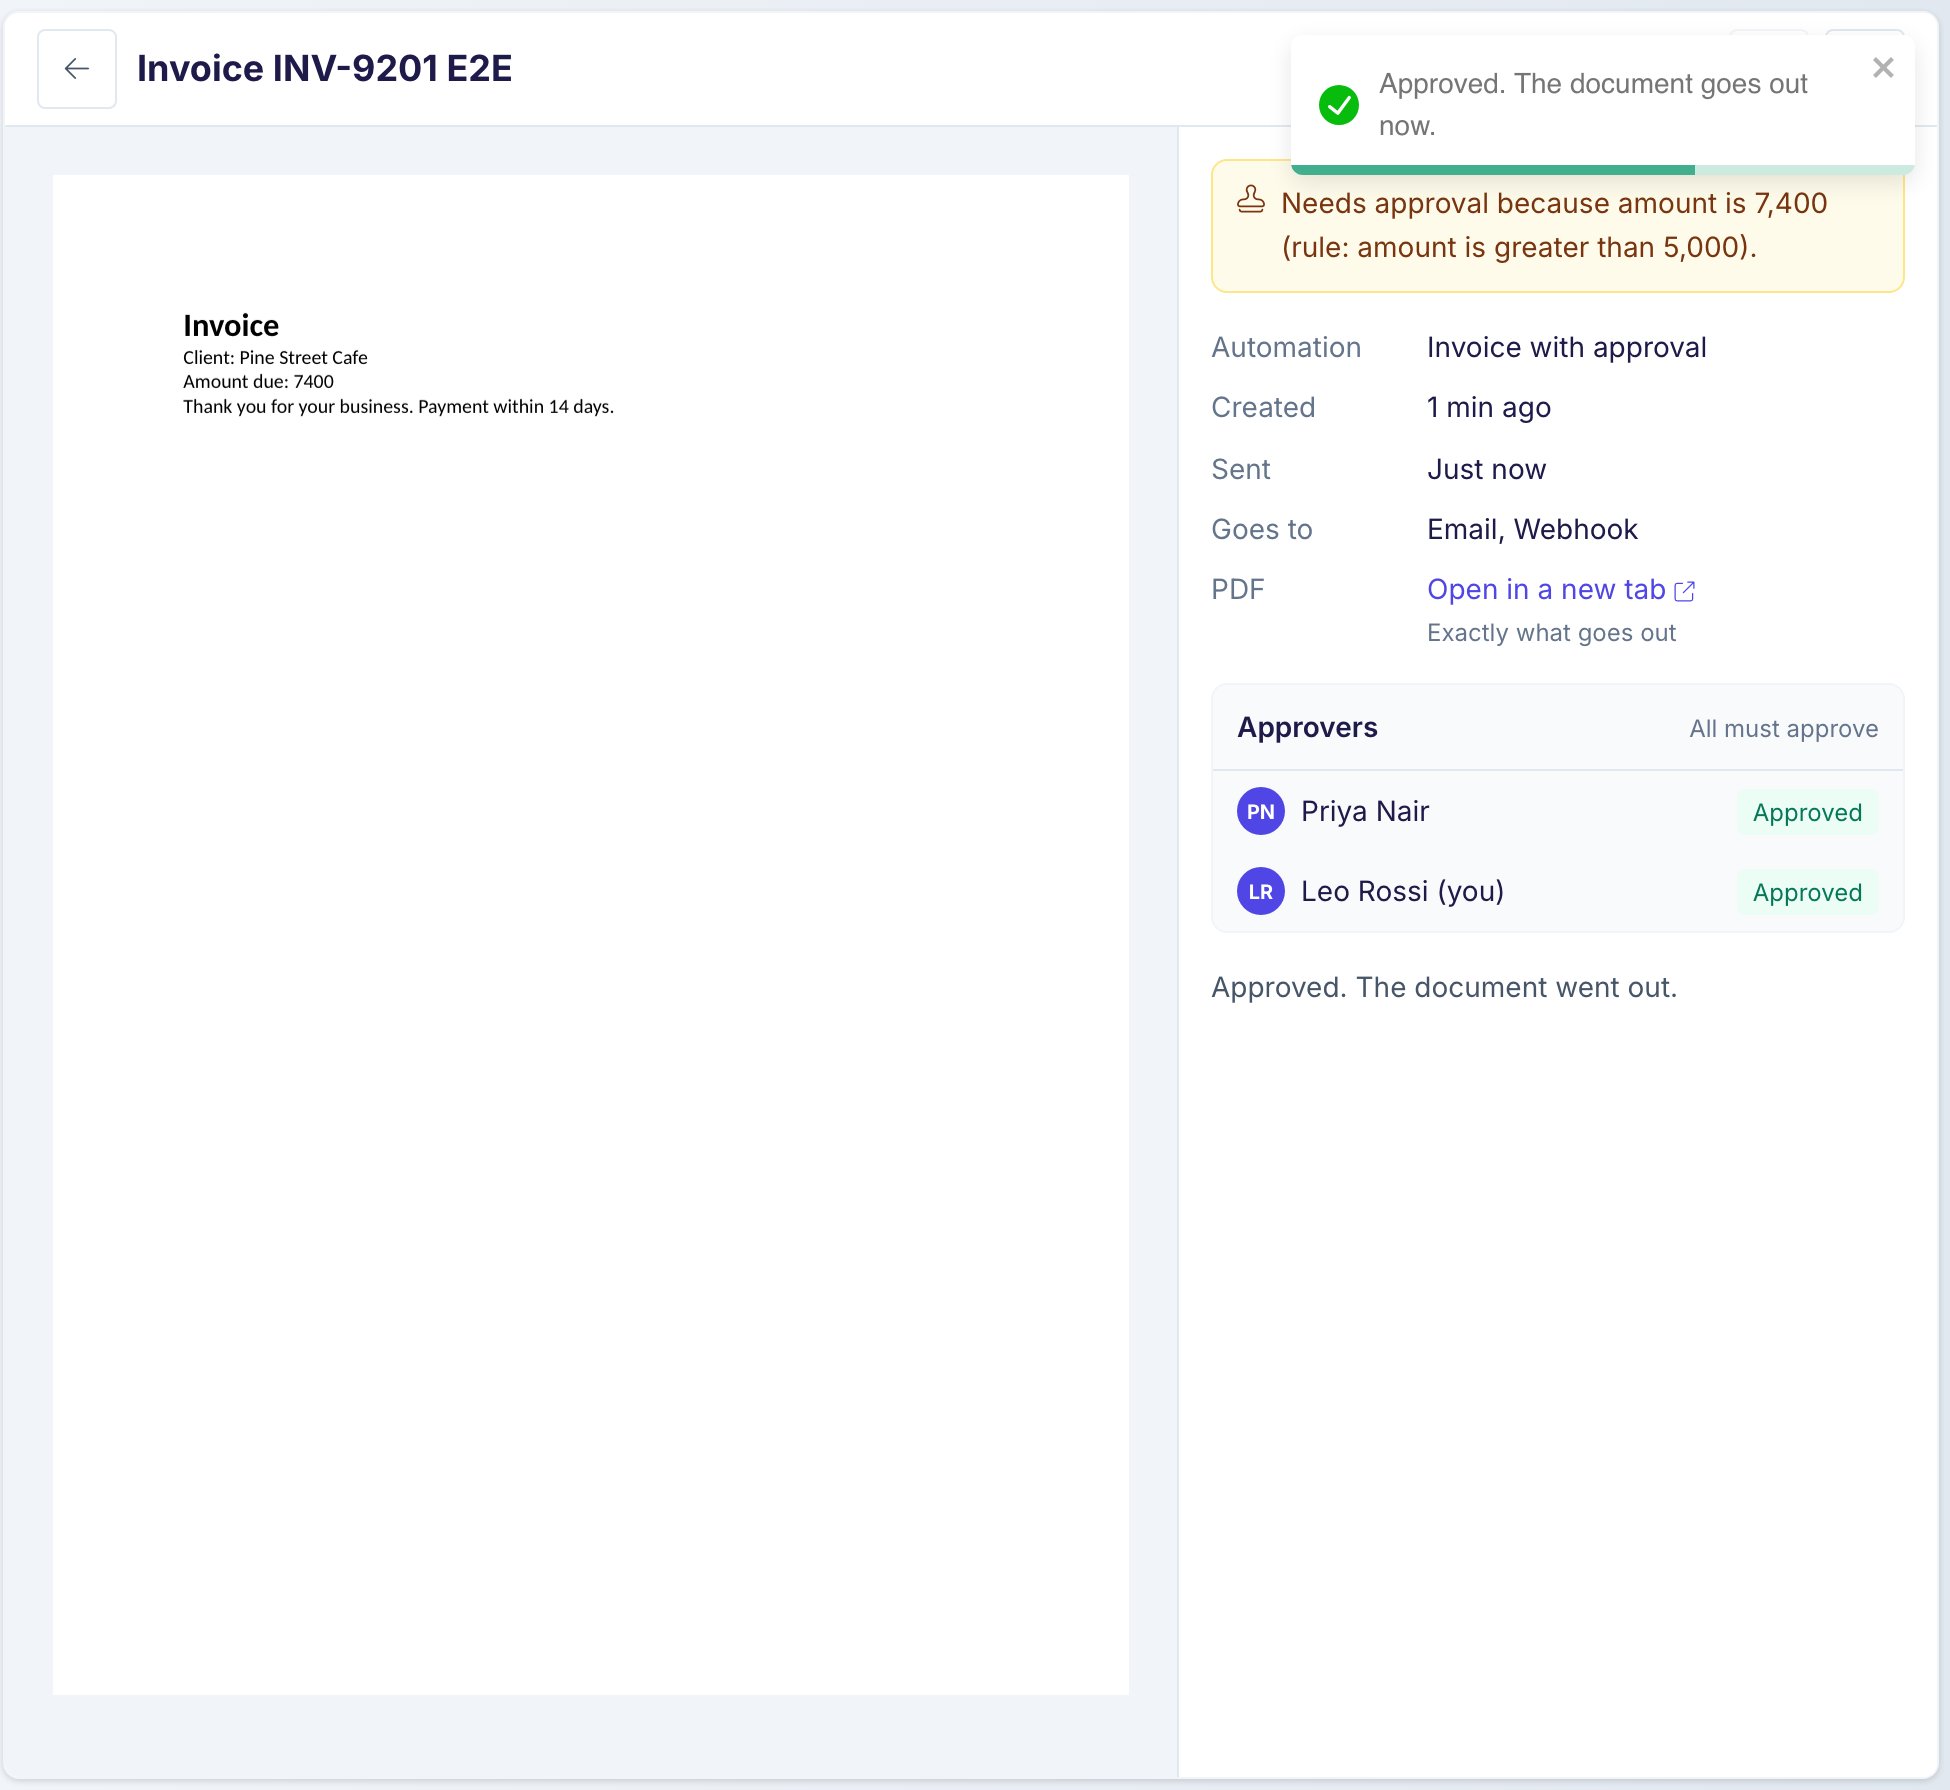This screenshot has width=1950, height=1790.
Task: Click 'Exactly what goes out' hint text
Action: pyautogui.click(x=1551, y=633)
